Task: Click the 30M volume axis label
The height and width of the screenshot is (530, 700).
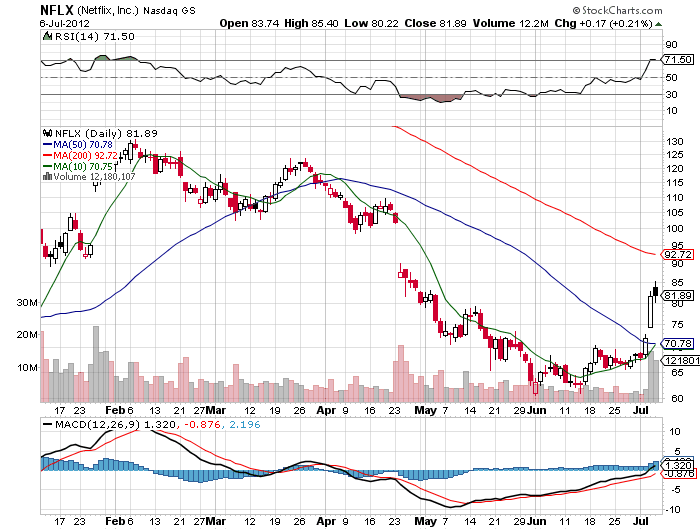Action: tap(27, 302)
